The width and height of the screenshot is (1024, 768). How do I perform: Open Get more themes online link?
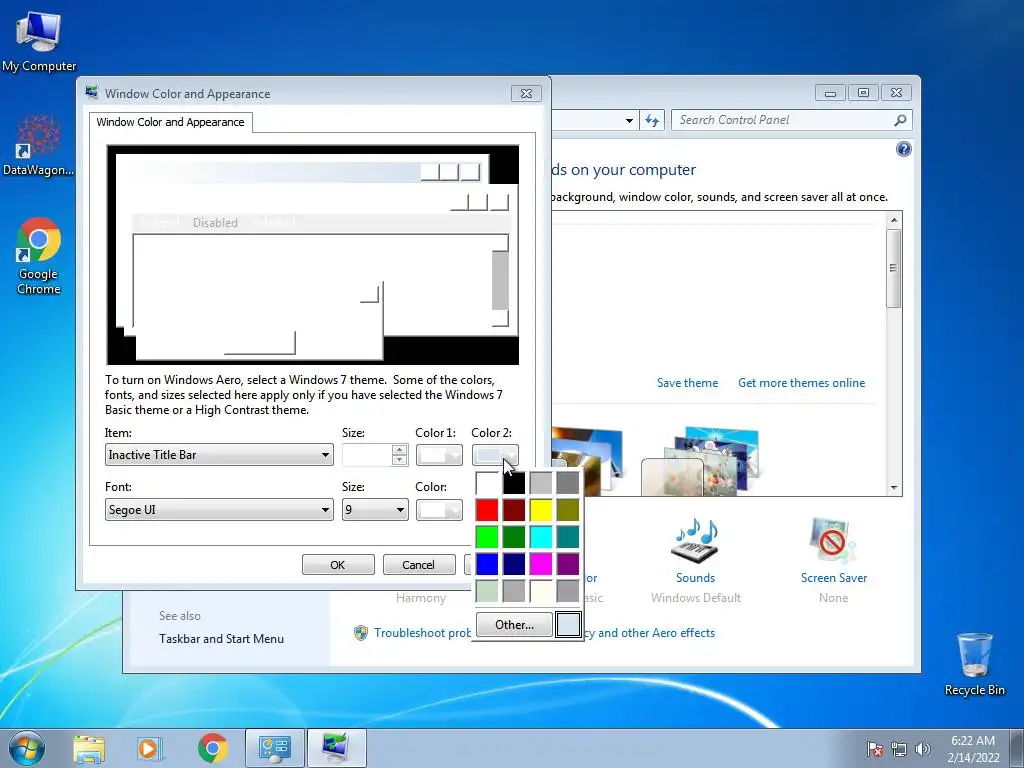pyautogui.click(x=801, y=383)
